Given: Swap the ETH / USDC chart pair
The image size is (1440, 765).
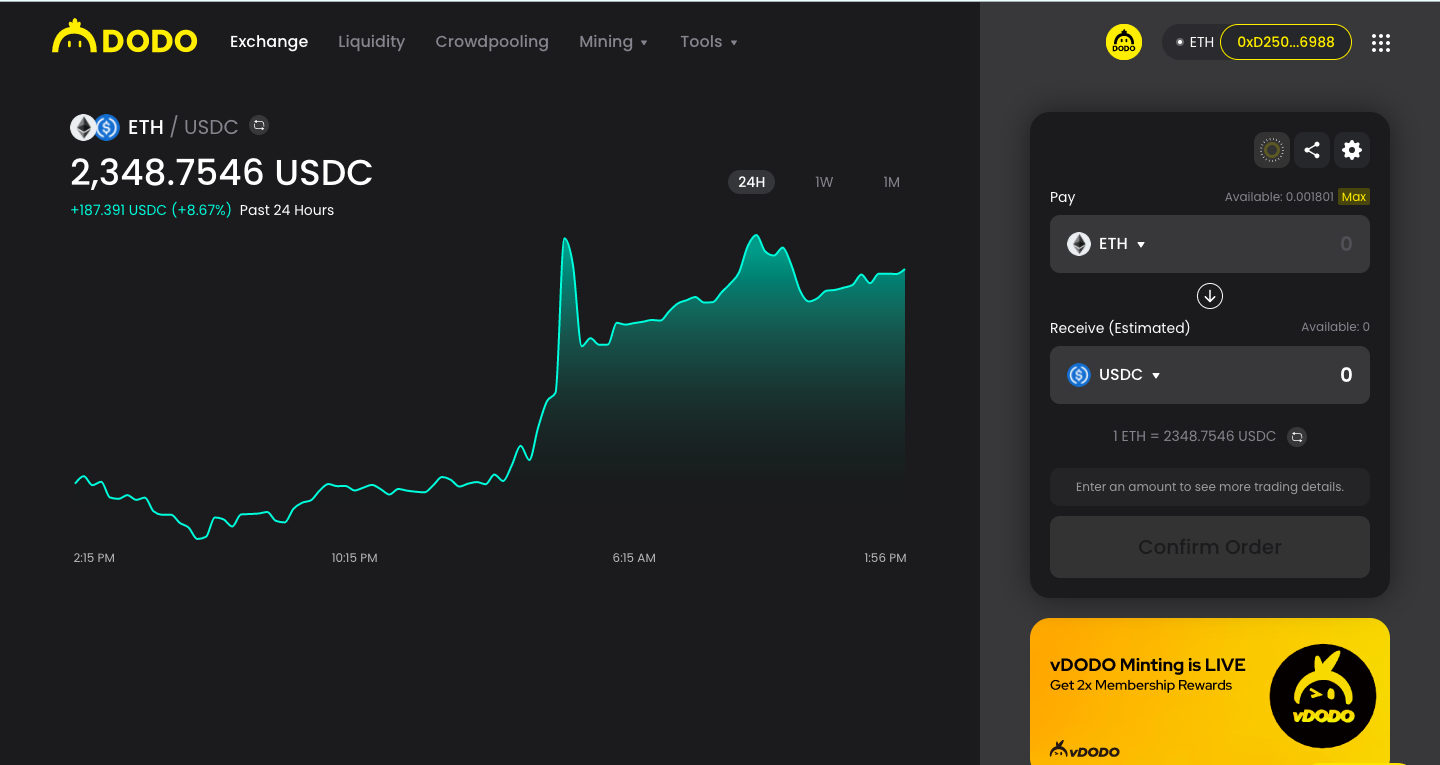Looking at the screenshot, I should point(259,125).
